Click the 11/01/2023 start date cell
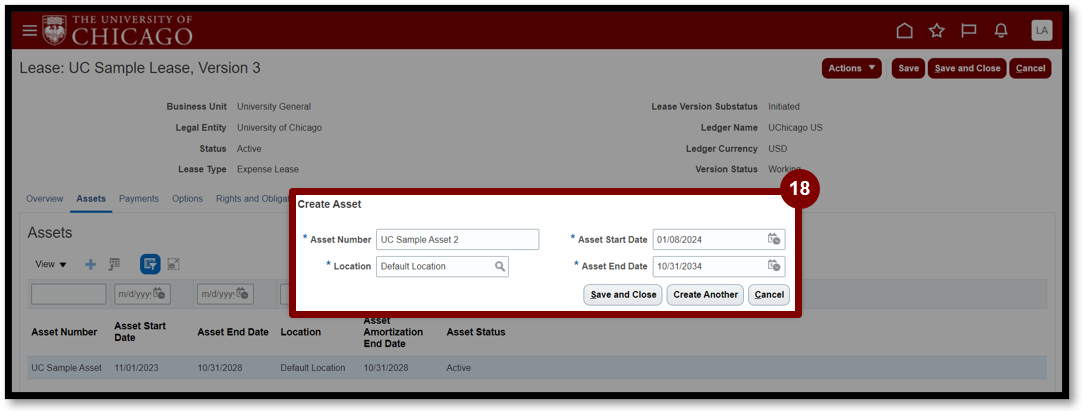 [x=137, y=368]
